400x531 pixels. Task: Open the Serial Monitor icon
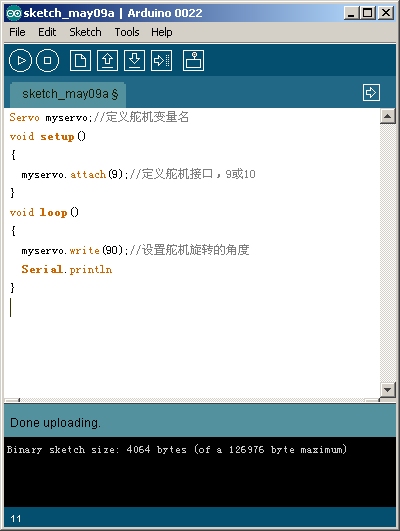click(x=193, y=61)
